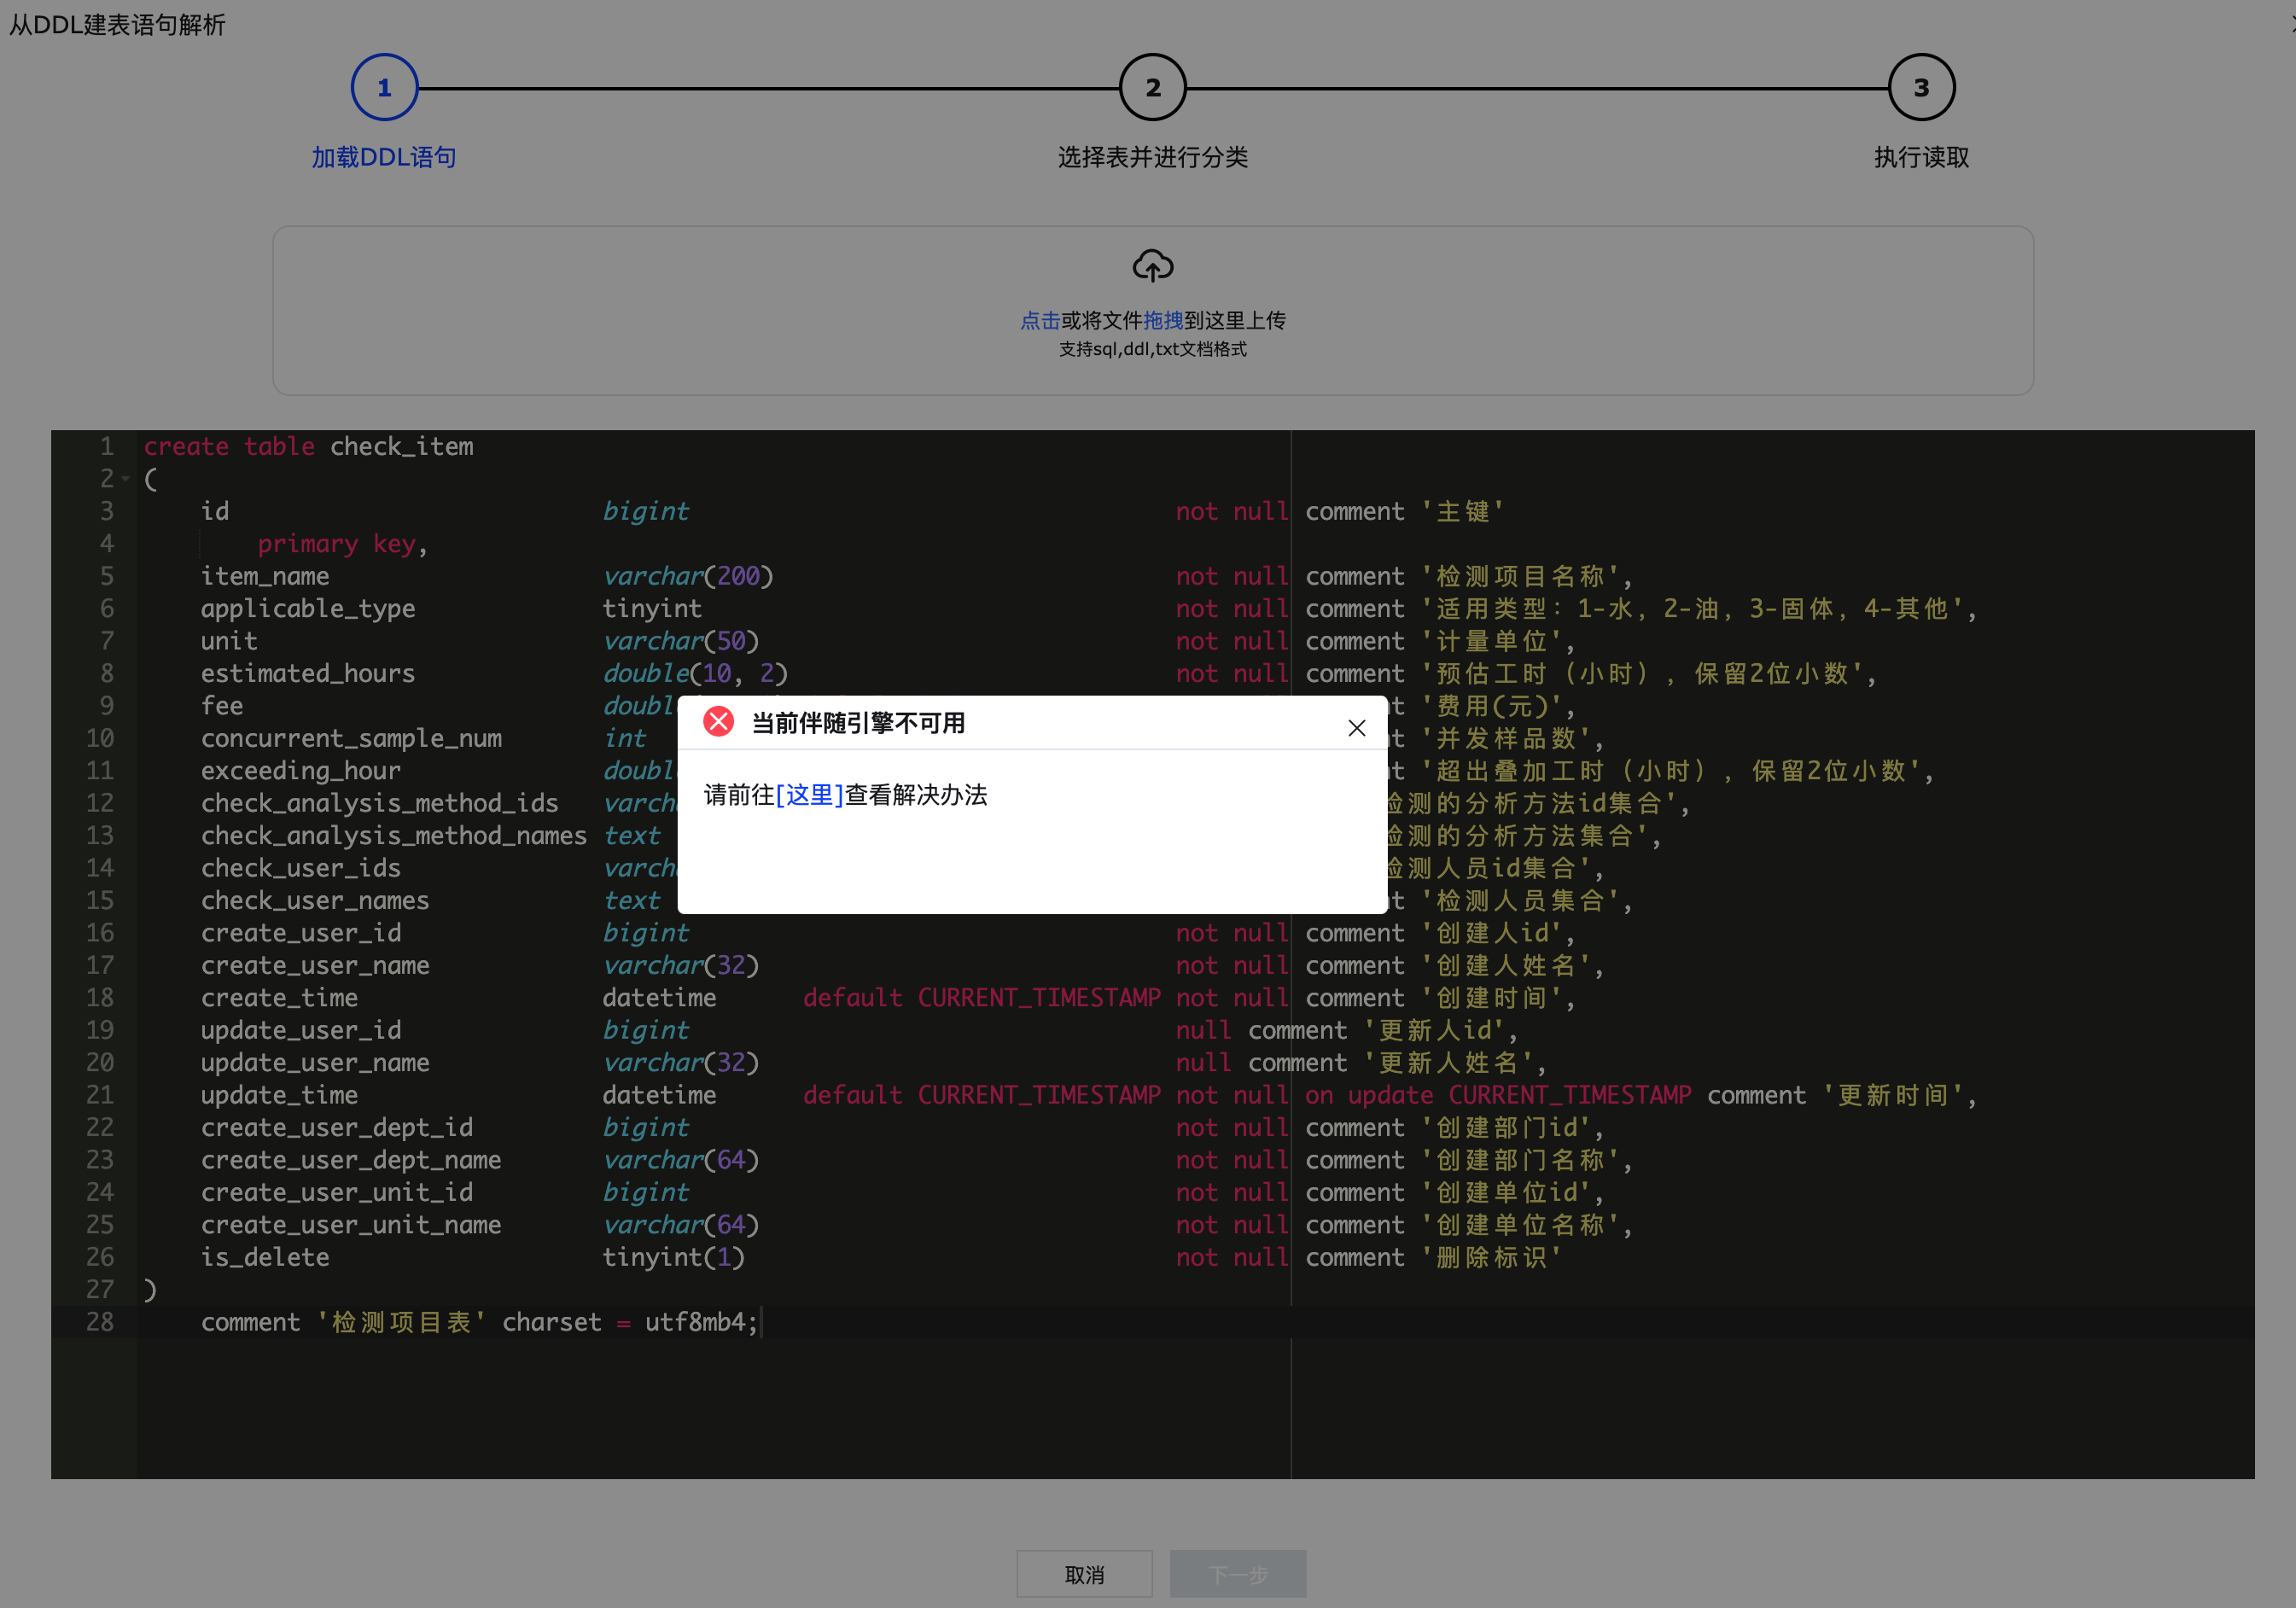Click the 加载DDL语句 step label

point(384,157)
